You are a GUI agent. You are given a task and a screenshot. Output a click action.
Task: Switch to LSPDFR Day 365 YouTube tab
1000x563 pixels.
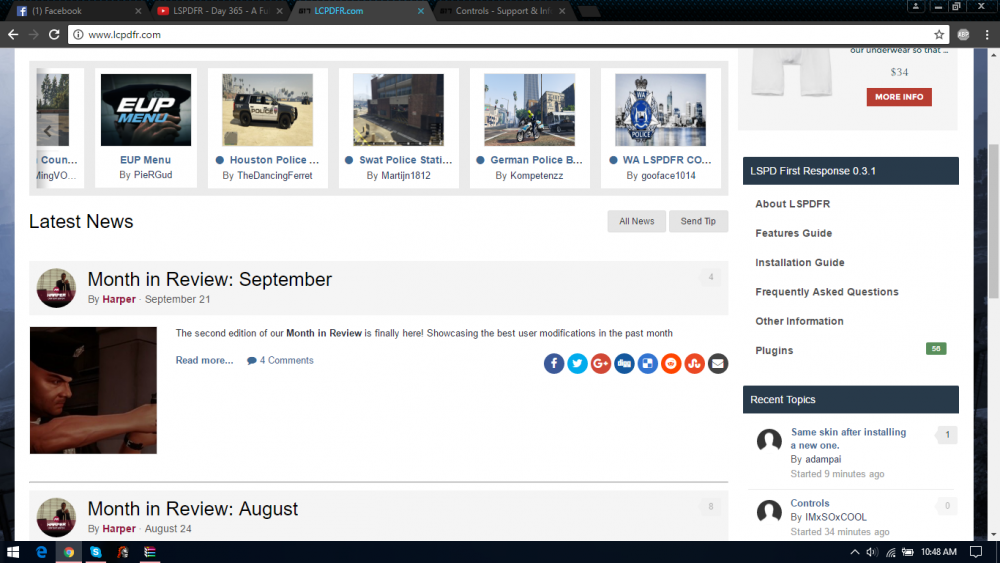(220, 11)
